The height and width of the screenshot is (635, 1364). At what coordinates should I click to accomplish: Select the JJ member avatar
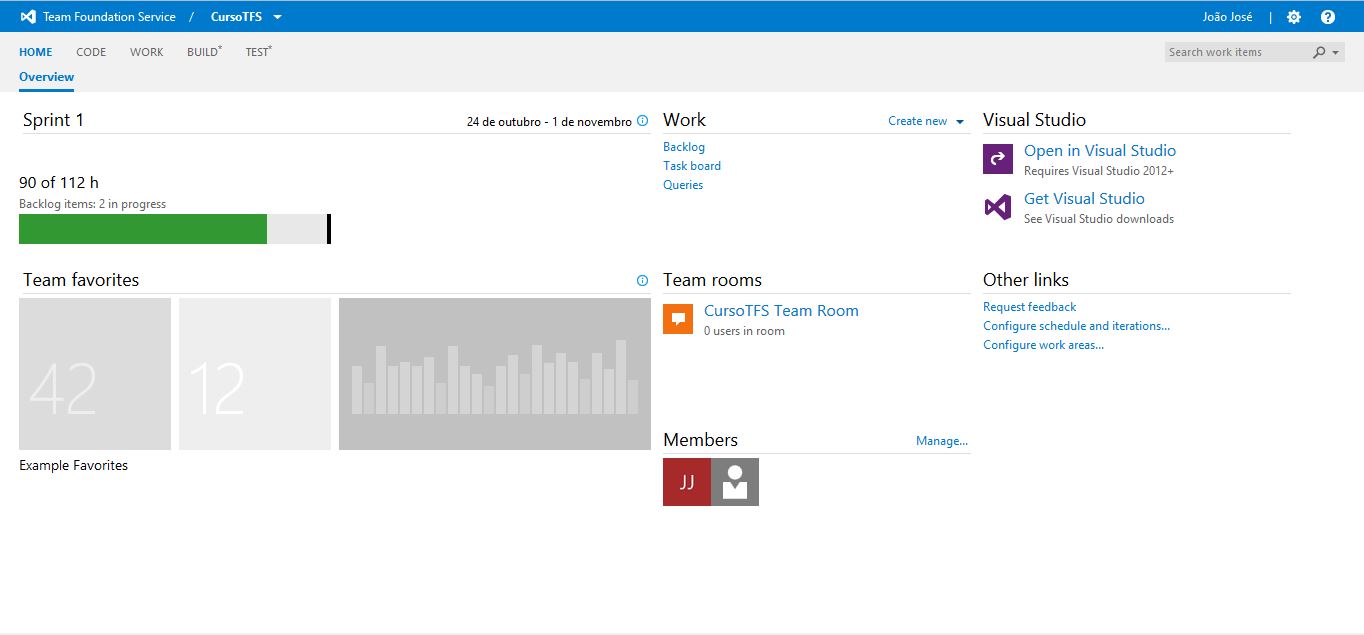[687, 482]
